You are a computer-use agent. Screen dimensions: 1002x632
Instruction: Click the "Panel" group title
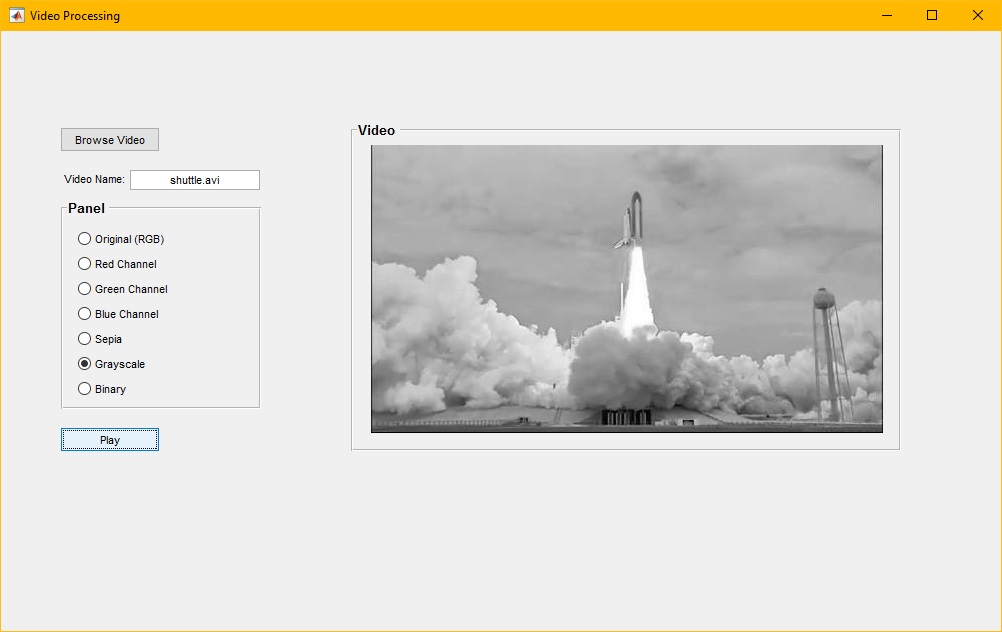tap(86, 208)
